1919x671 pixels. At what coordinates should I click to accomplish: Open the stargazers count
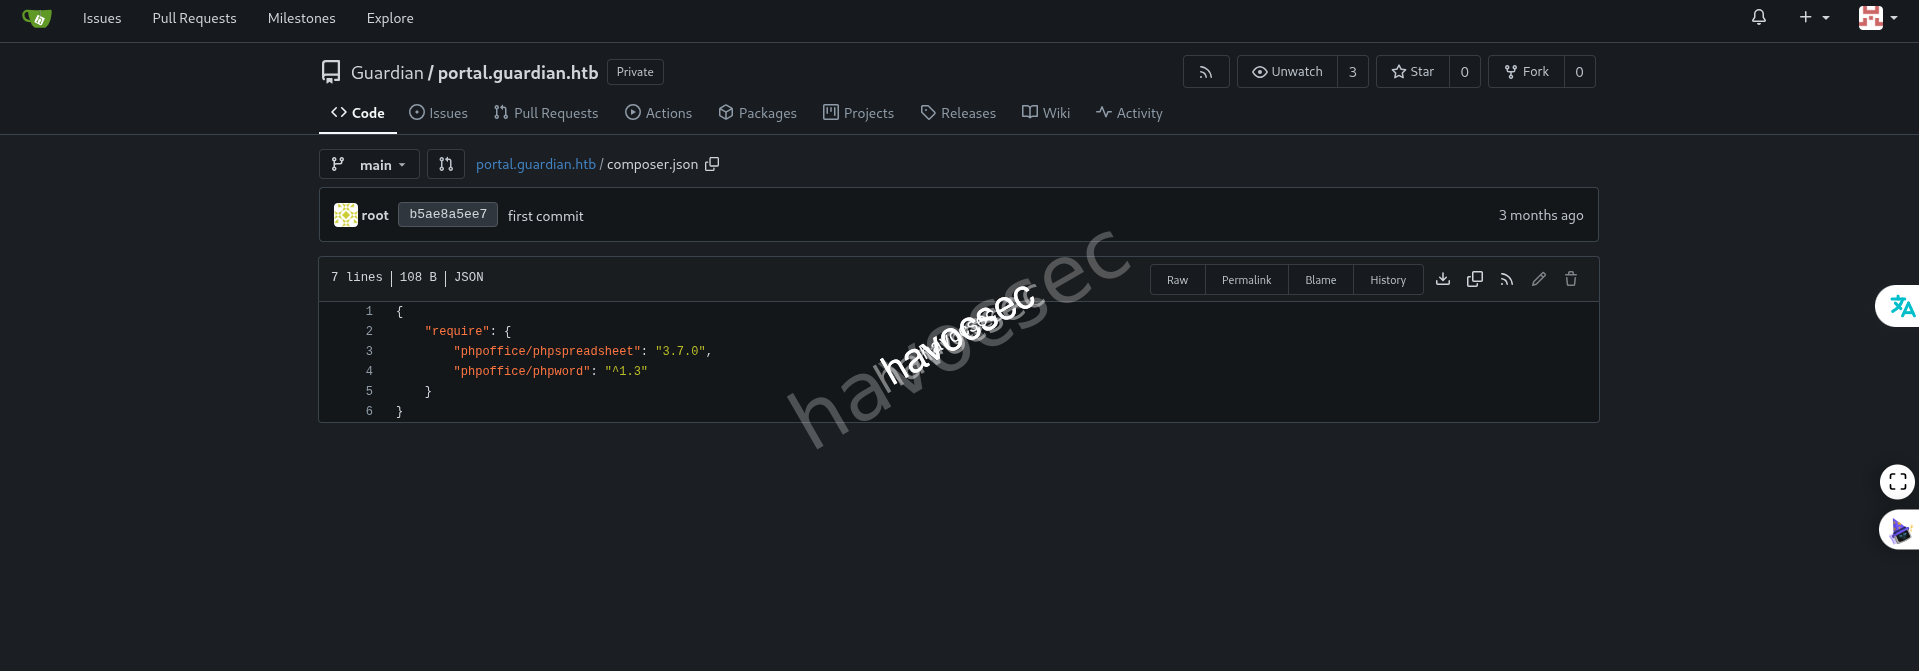tap(1465, 72)
